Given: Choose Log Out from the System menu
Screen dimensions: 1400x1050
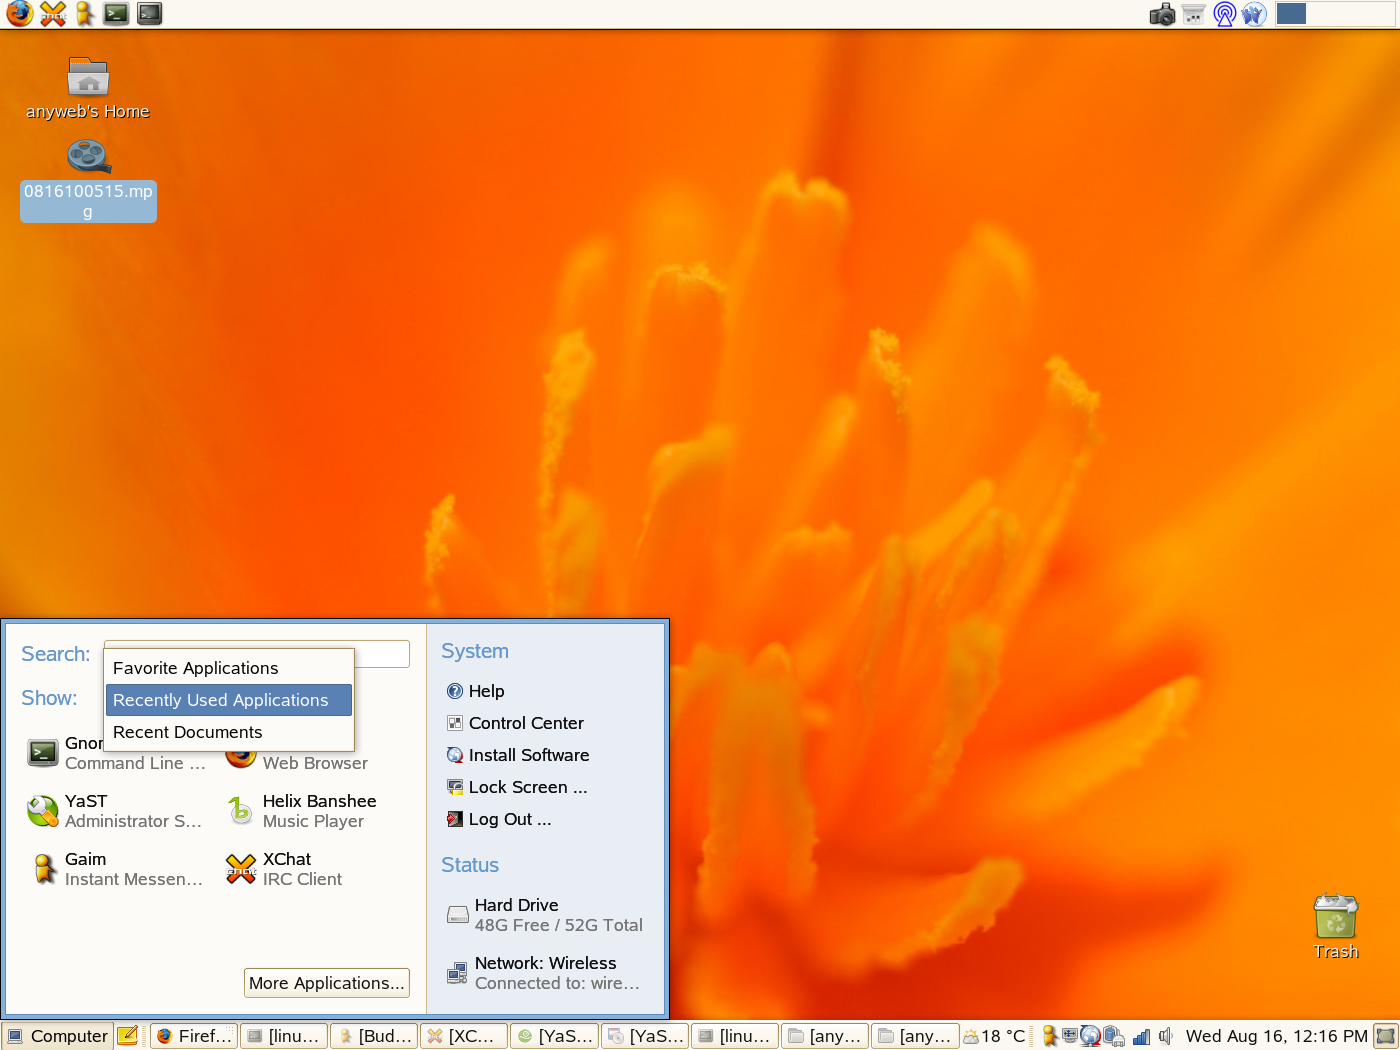Looking at the screenshot, I should pos(507,819).
